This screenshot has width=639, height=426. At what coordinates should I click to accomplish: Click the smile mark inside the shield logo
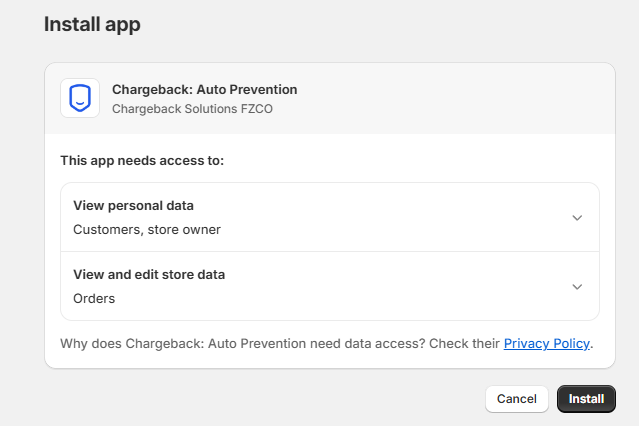tap(80, 103)
